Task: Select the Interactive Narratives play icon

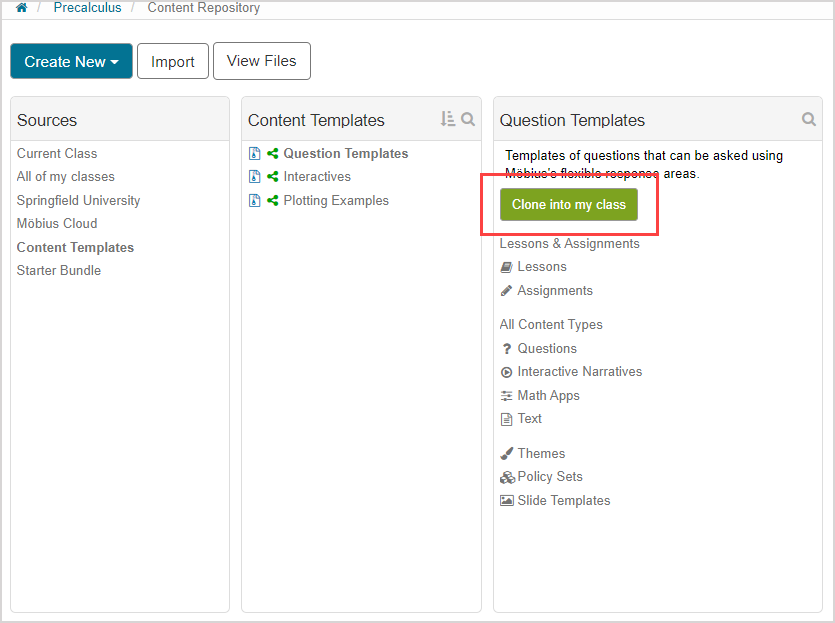Action: tap(507, 371)
